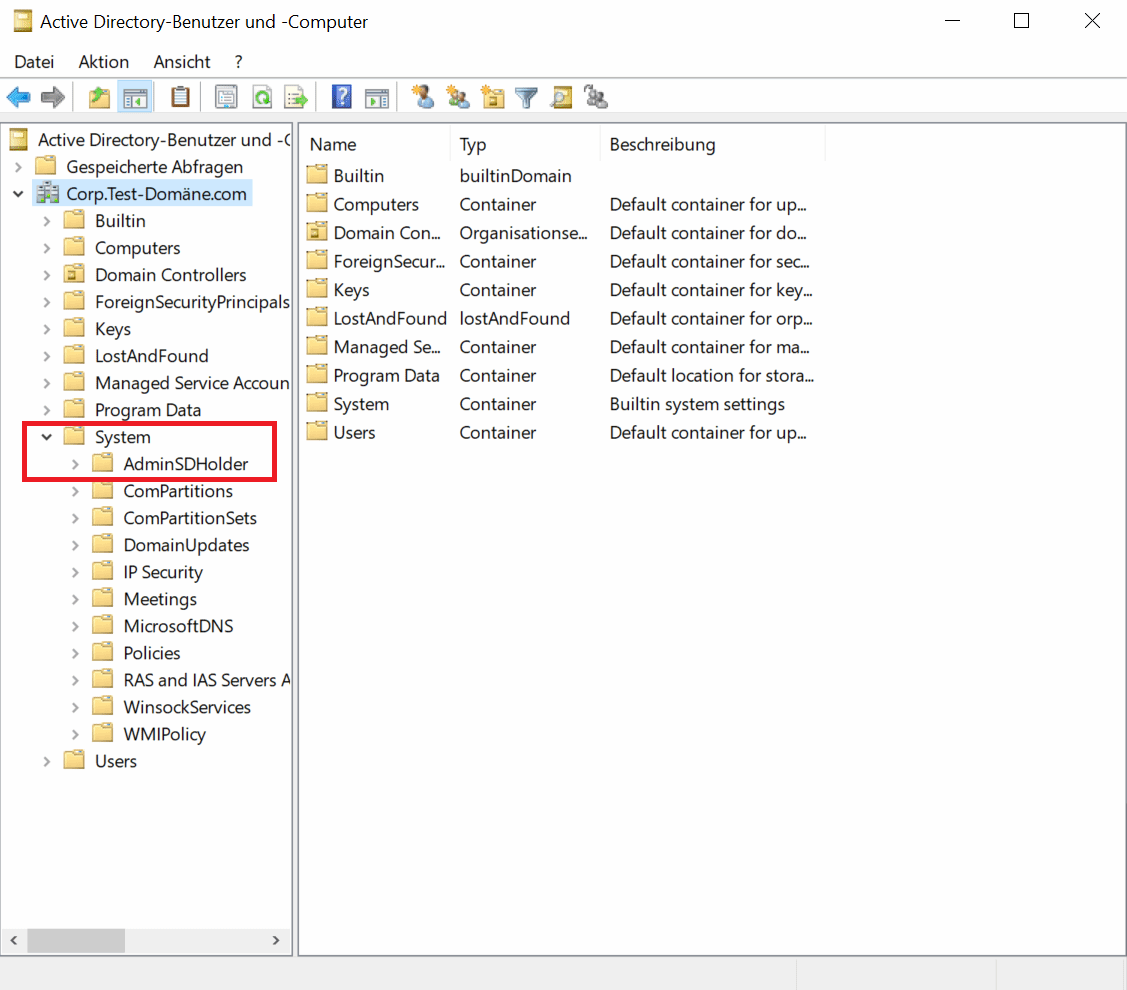Select MicrosoftDNS in the tree
Viewport: 1127px width, 990px height.
[x=178, y=626]
